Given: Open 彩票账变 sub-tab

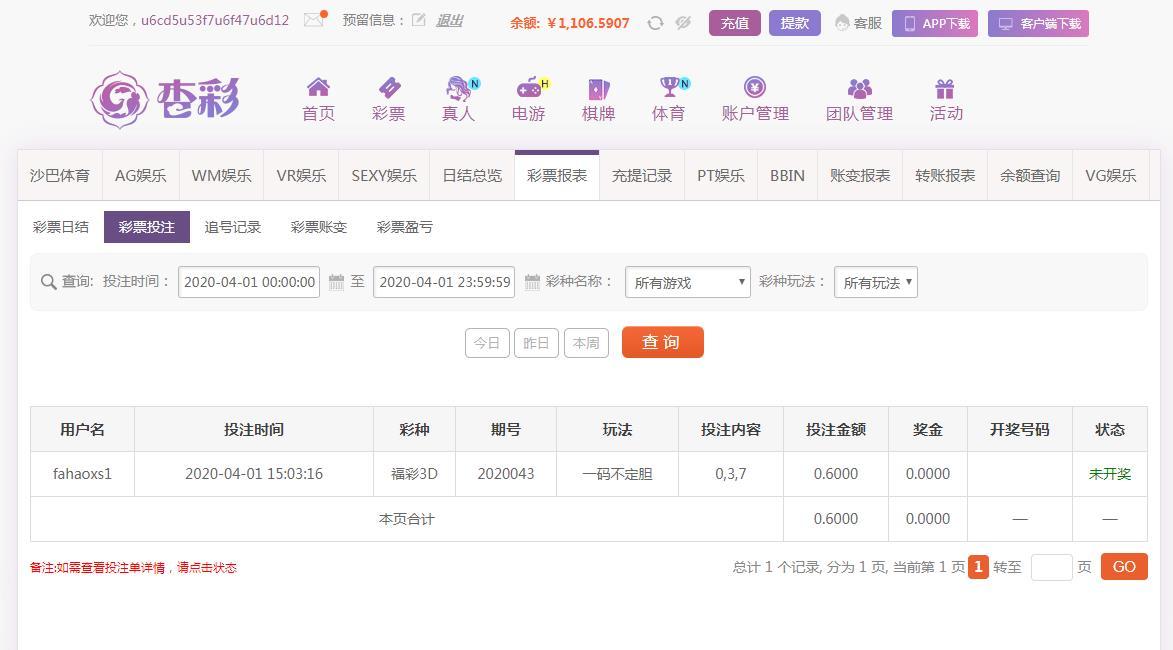Looking at the screenshot, I should (319, 227).
